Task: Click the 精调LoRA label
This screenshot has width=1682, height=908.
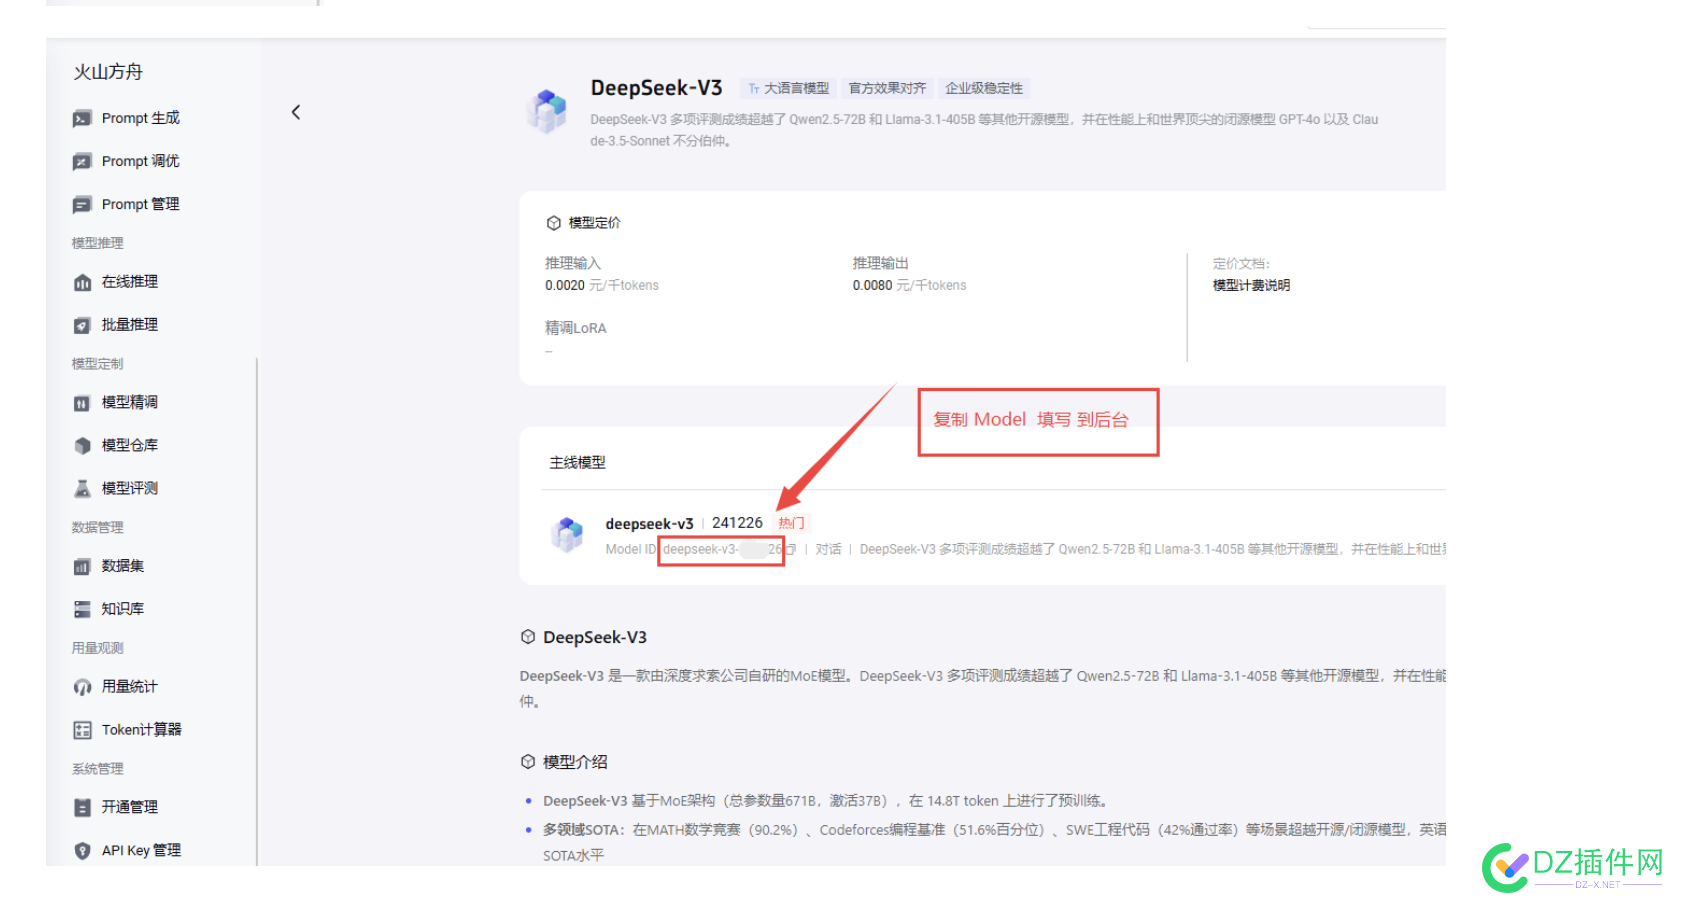Action: pos(575,328)
